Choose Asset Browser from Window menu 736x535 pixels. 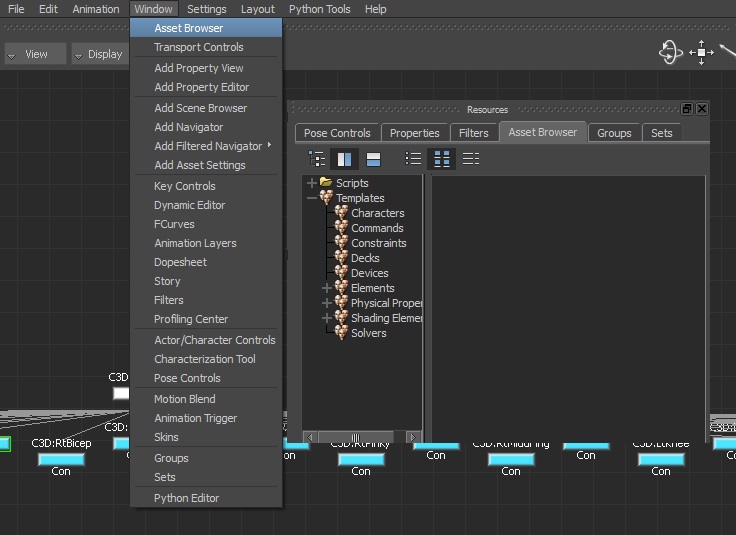(x=206, y=28)
